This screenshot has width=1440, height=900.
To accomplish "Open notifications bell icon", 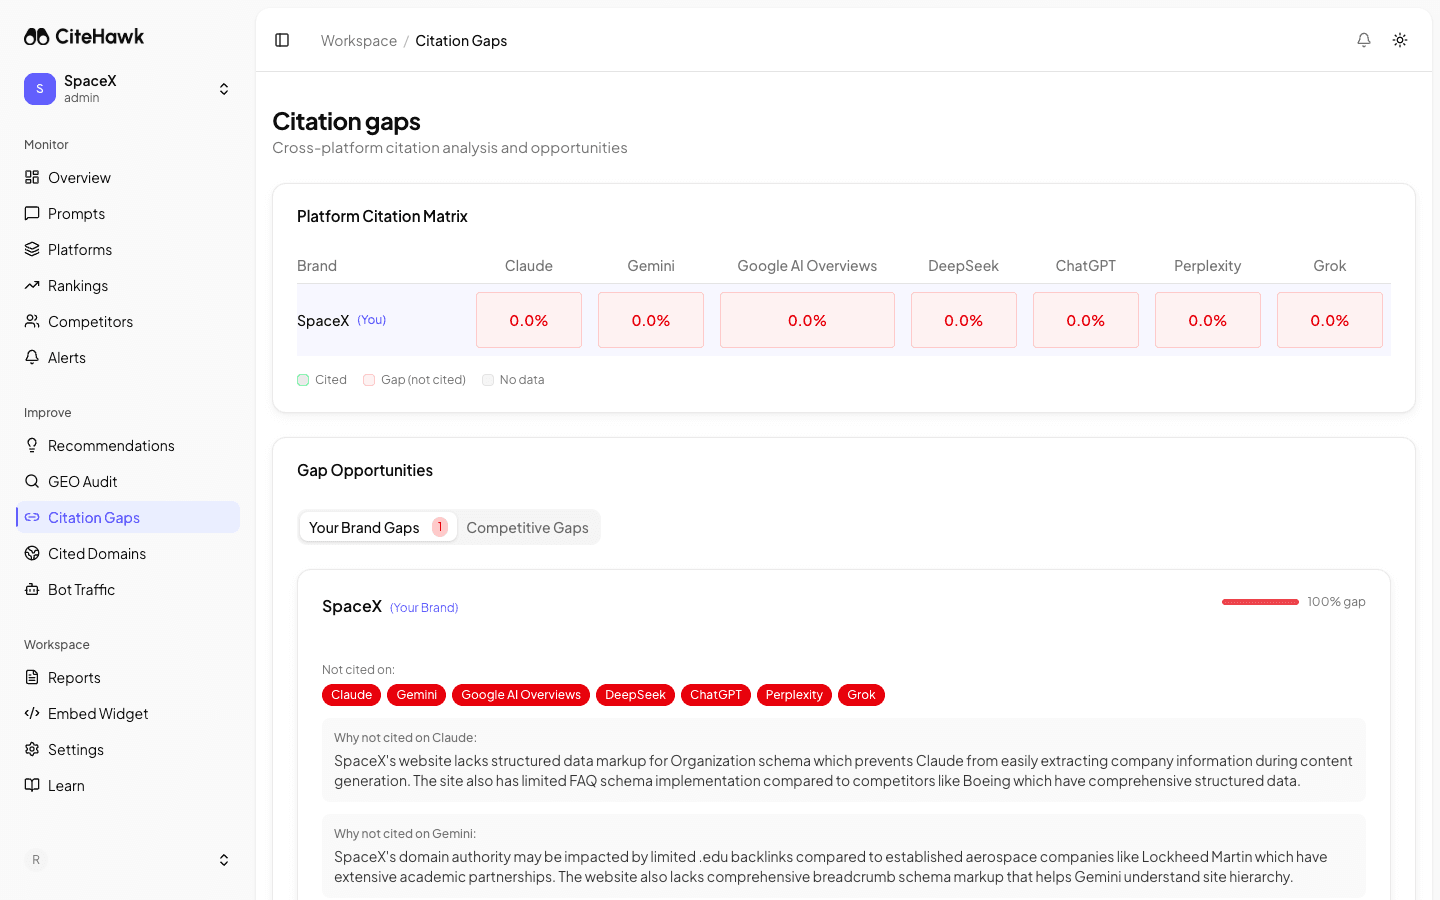I will (1364, 40).
